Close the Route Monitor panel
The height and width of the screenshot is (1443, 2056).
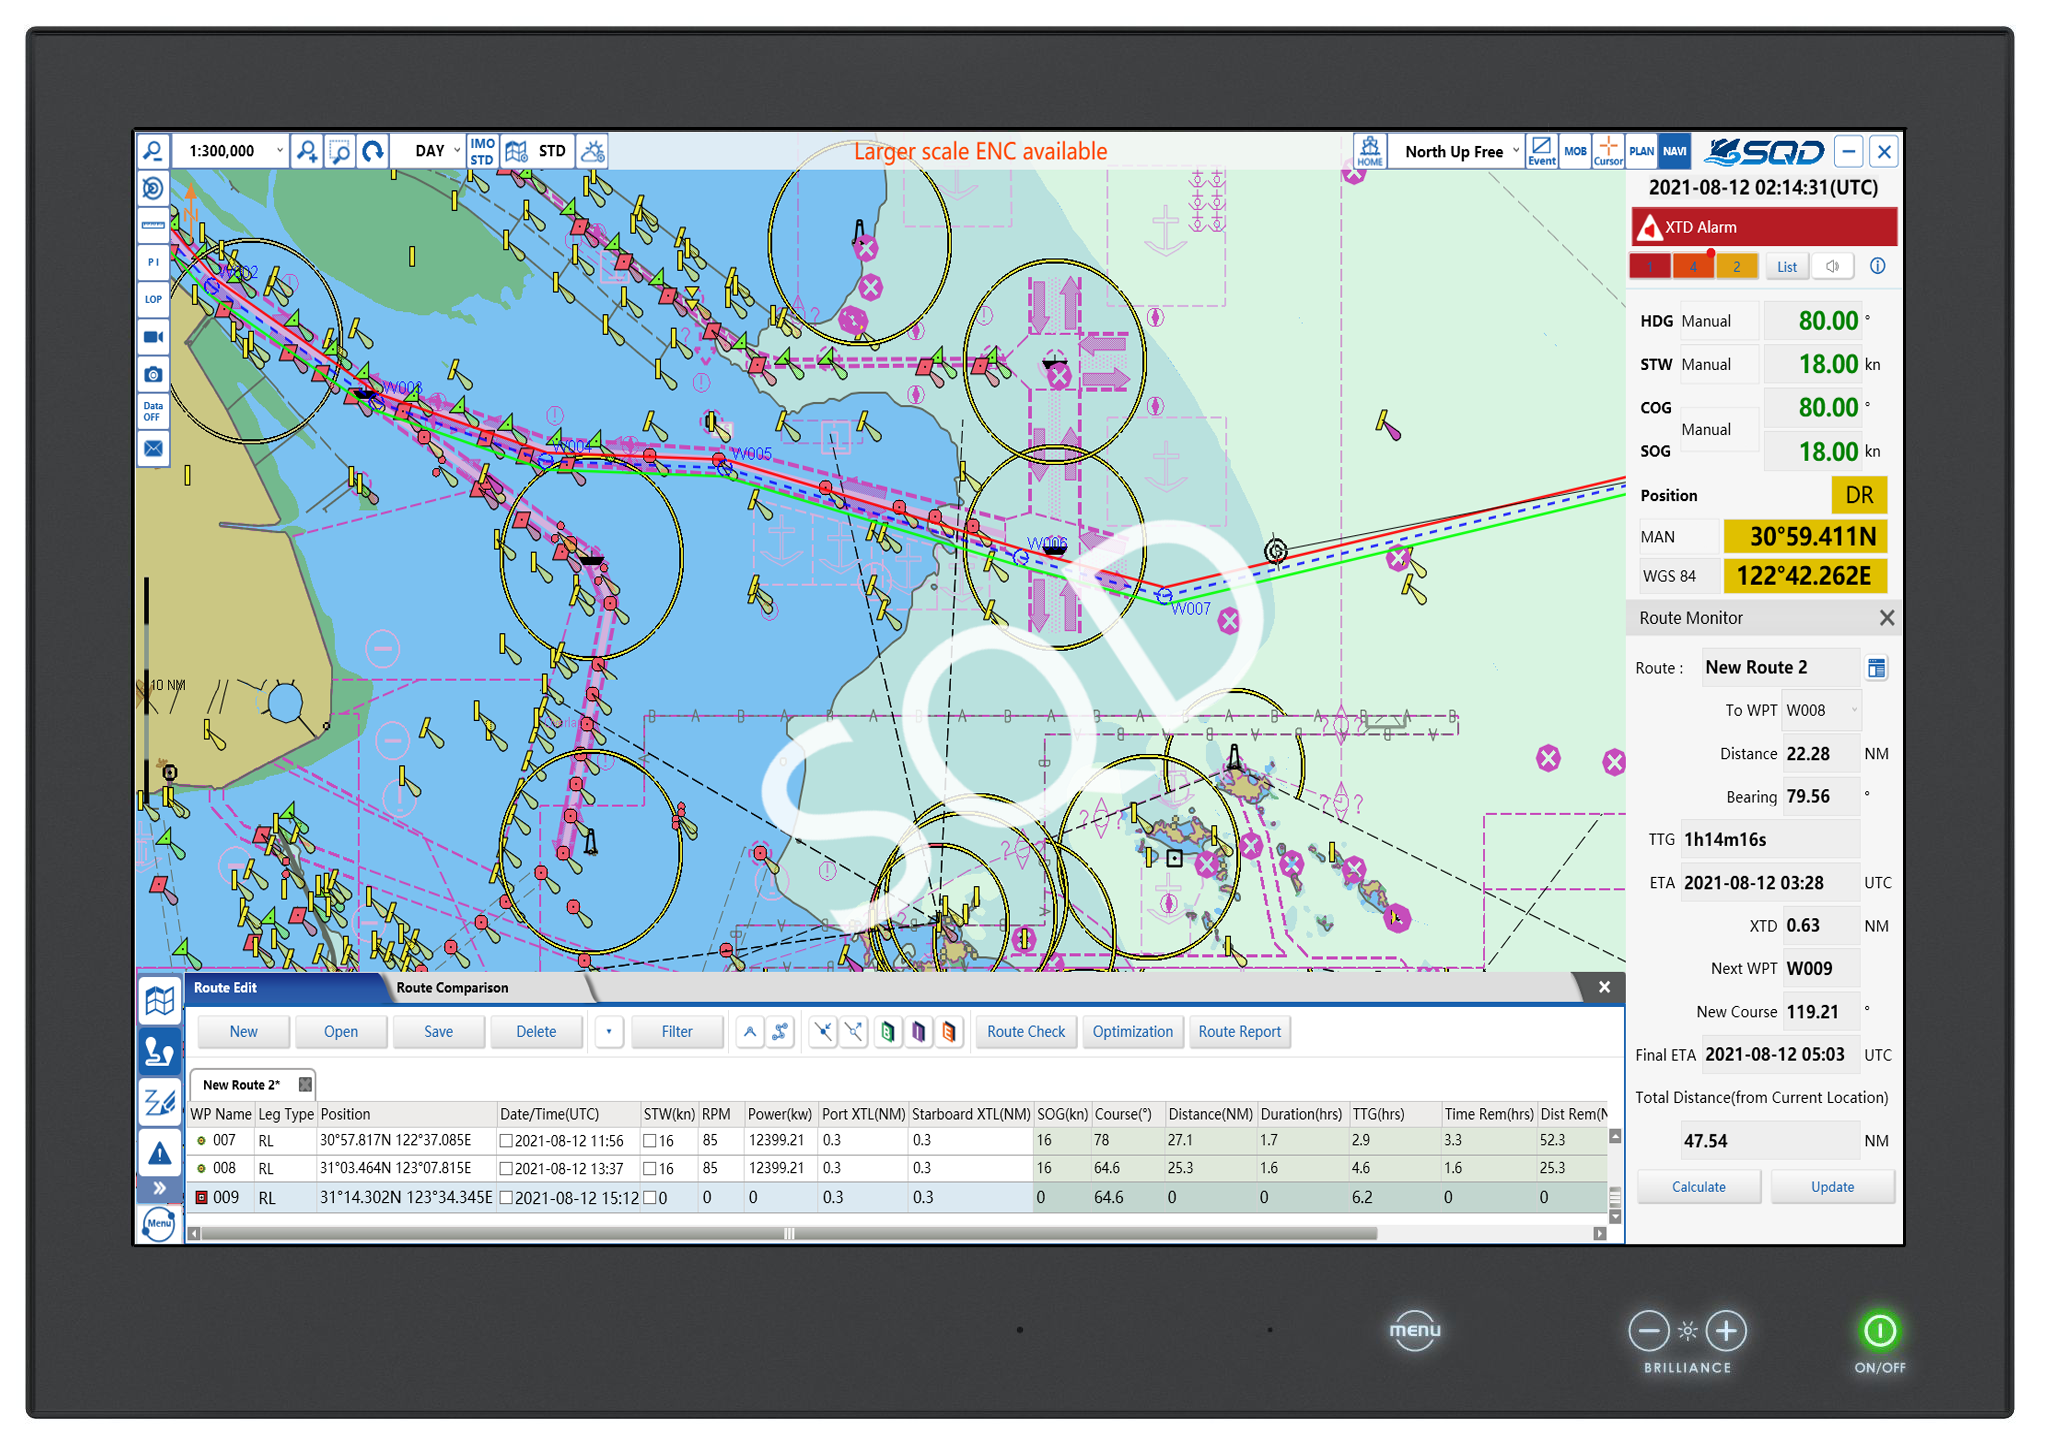click(1886, 618)
